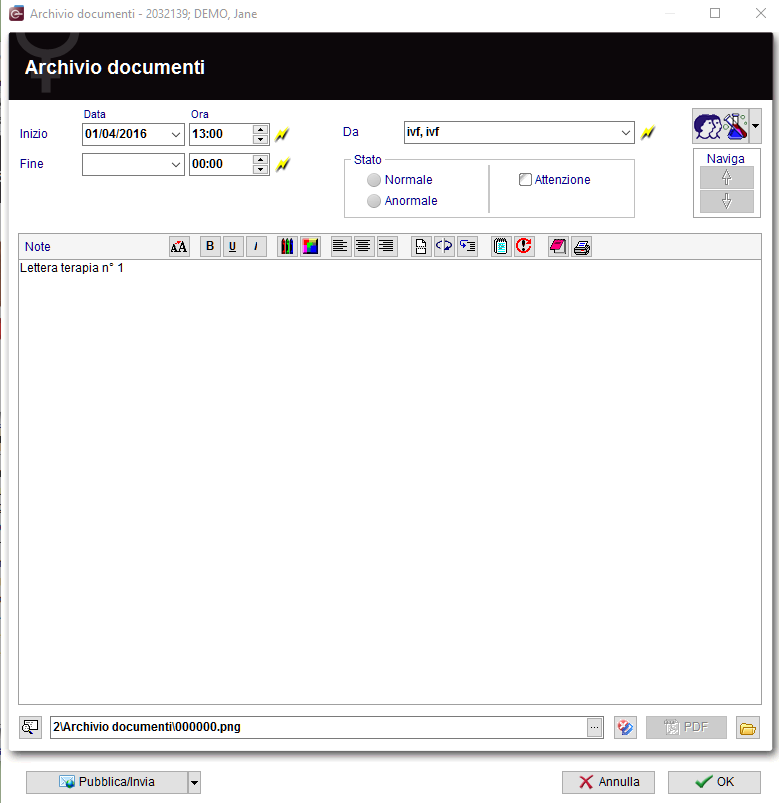779x803 pixels.
Task: Click the Da field text 'ivf, ivf'
Action: tap(423, 132)
